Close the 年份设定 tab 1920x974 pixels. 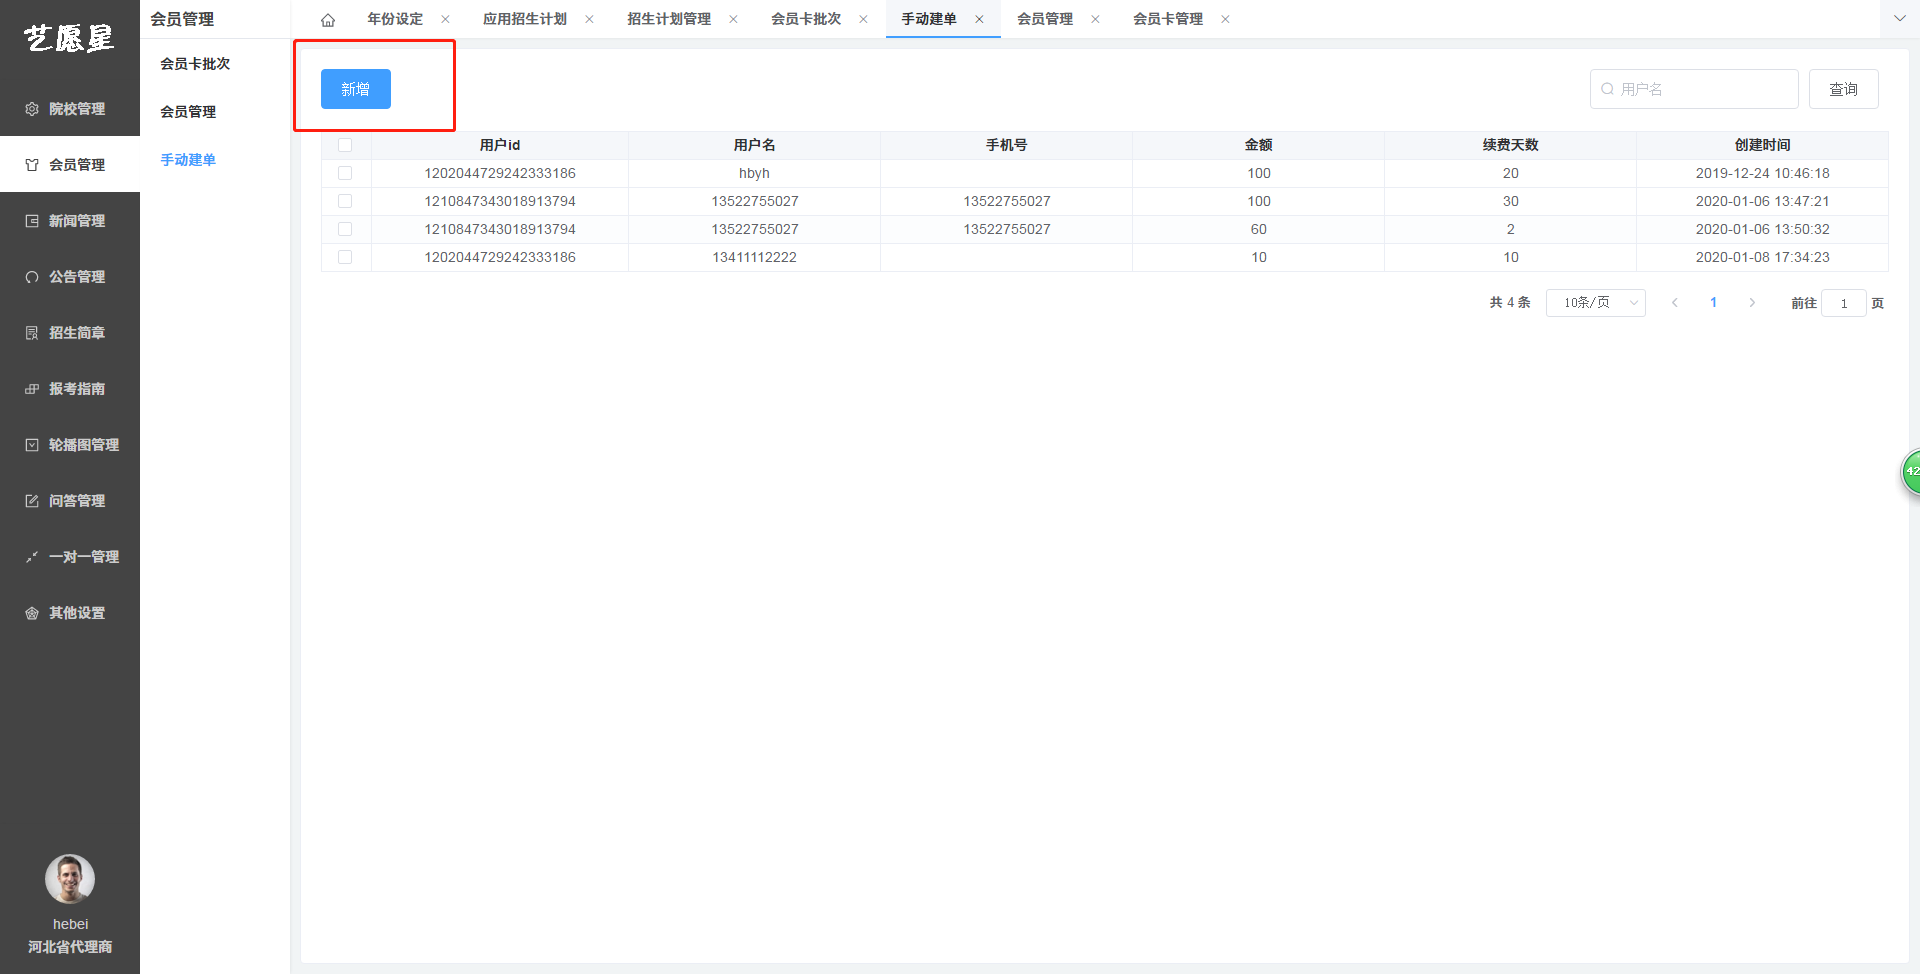pos(445,19)
